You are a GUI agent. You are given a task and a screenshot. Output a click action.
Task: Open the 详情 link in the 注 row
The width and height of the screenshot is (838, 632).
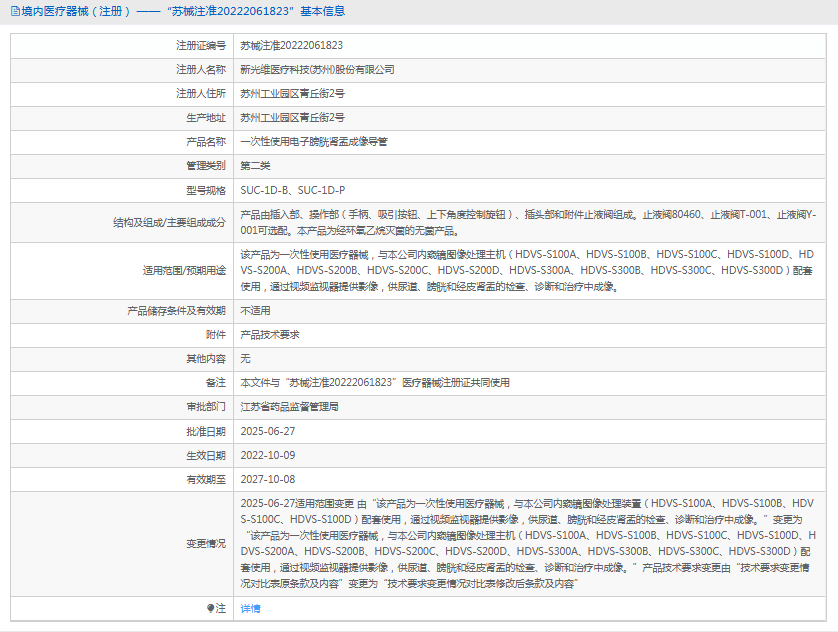250,608
